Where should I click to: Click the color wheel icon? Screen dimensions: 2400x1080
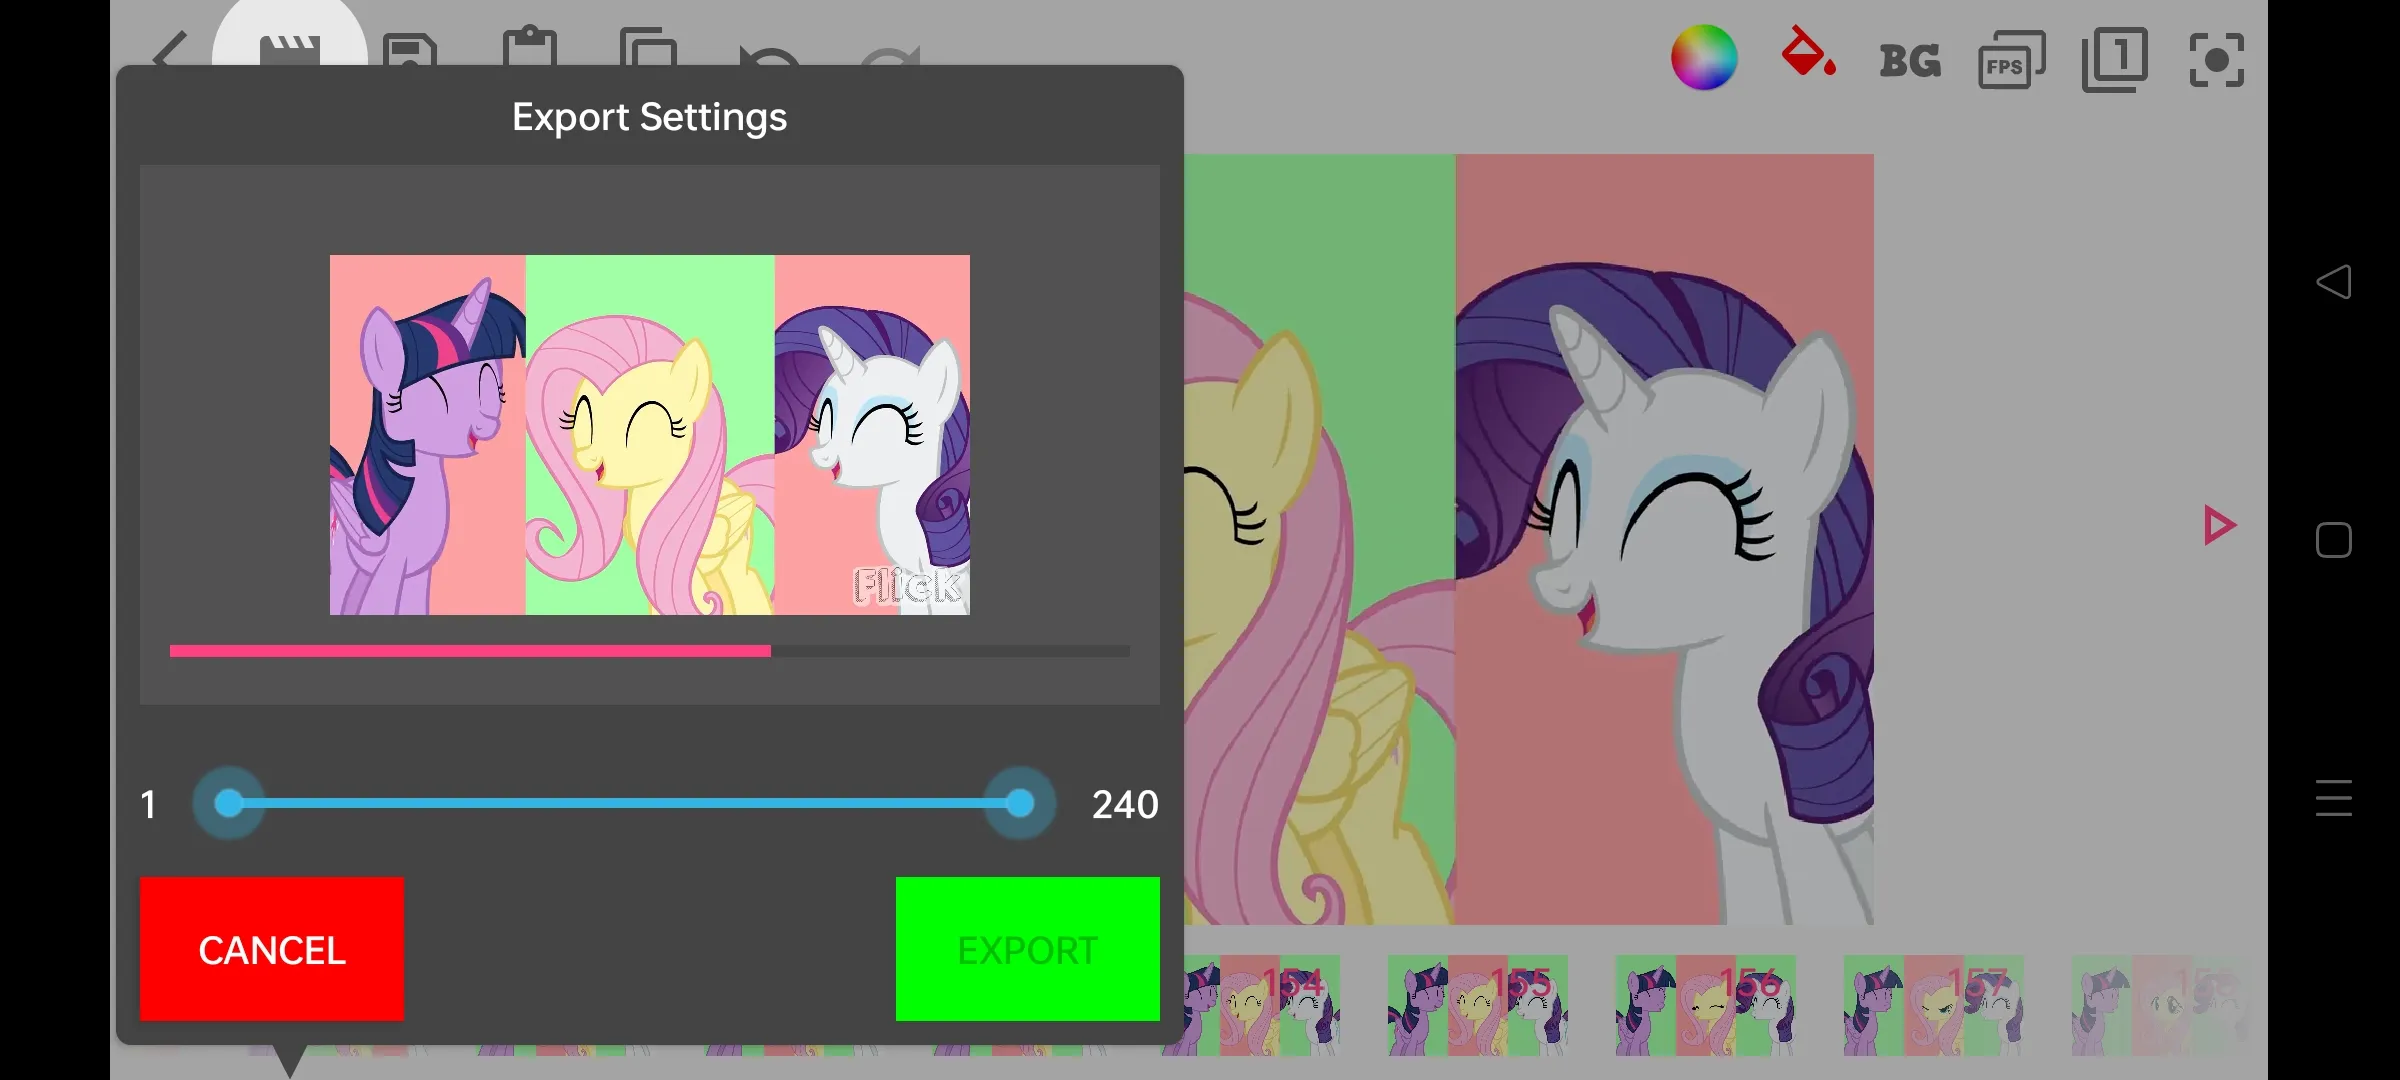pos(1701,60)
